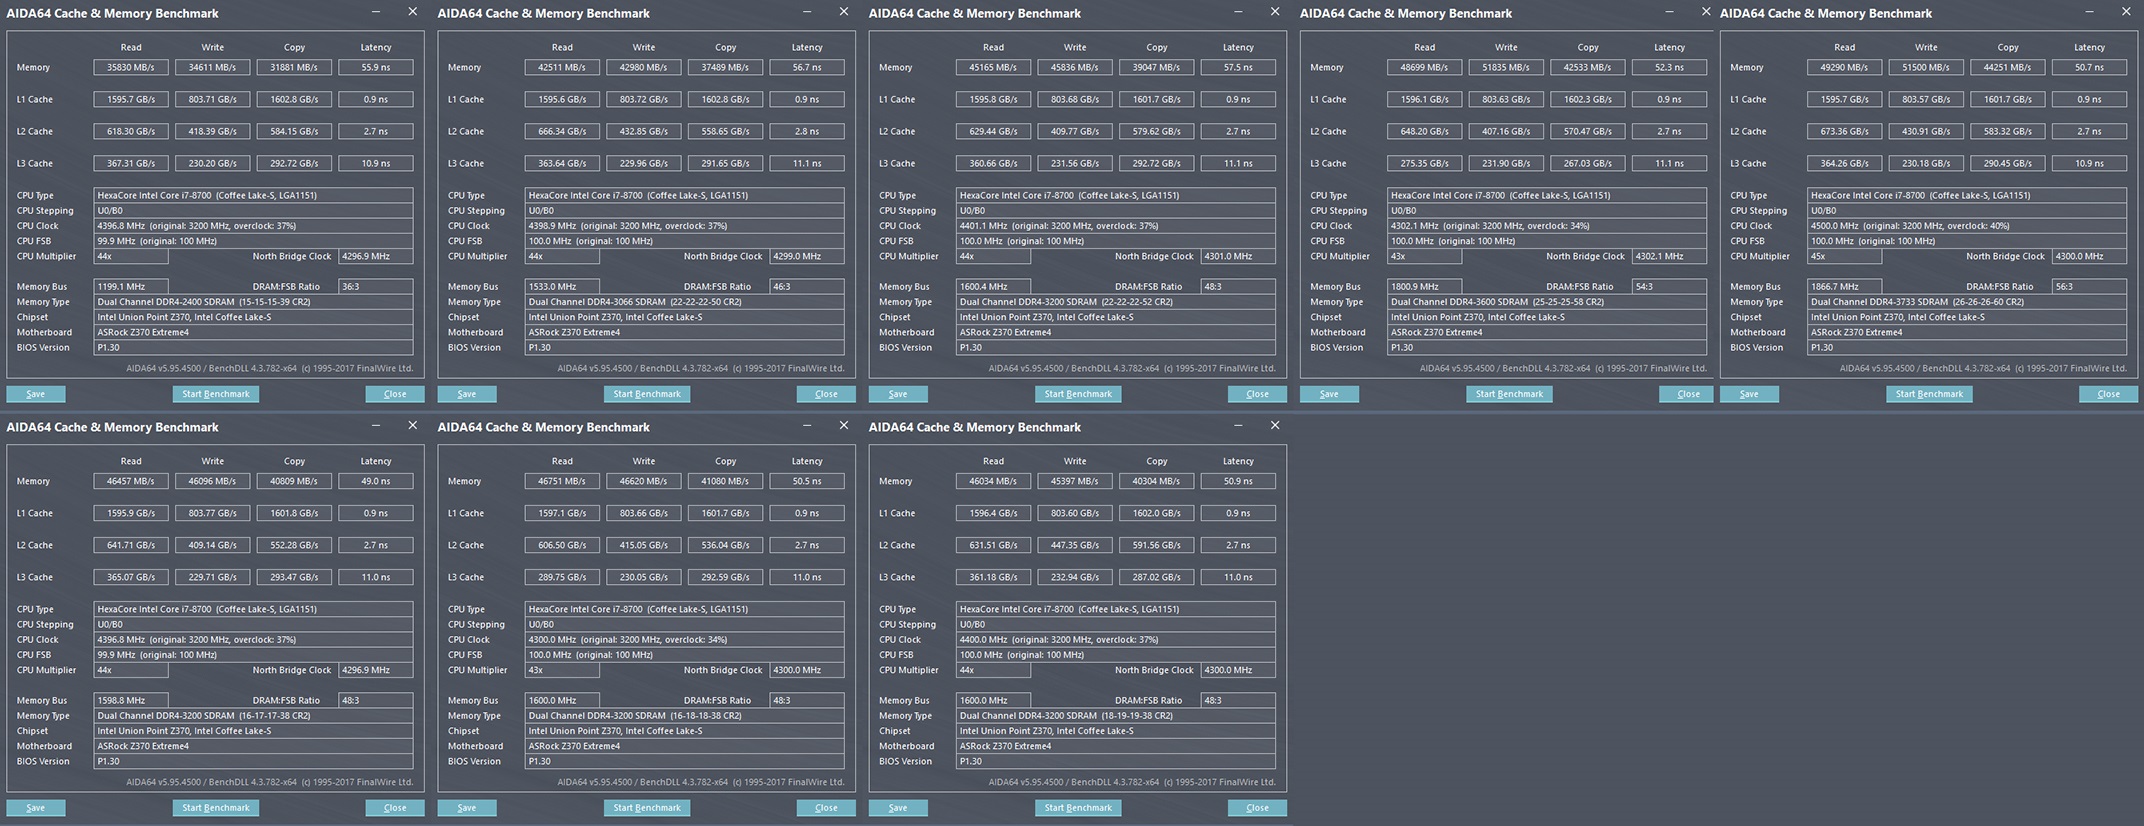
Task: Select Memory Latency 50.7 ns field
Action: click(x=2089, y=67)
